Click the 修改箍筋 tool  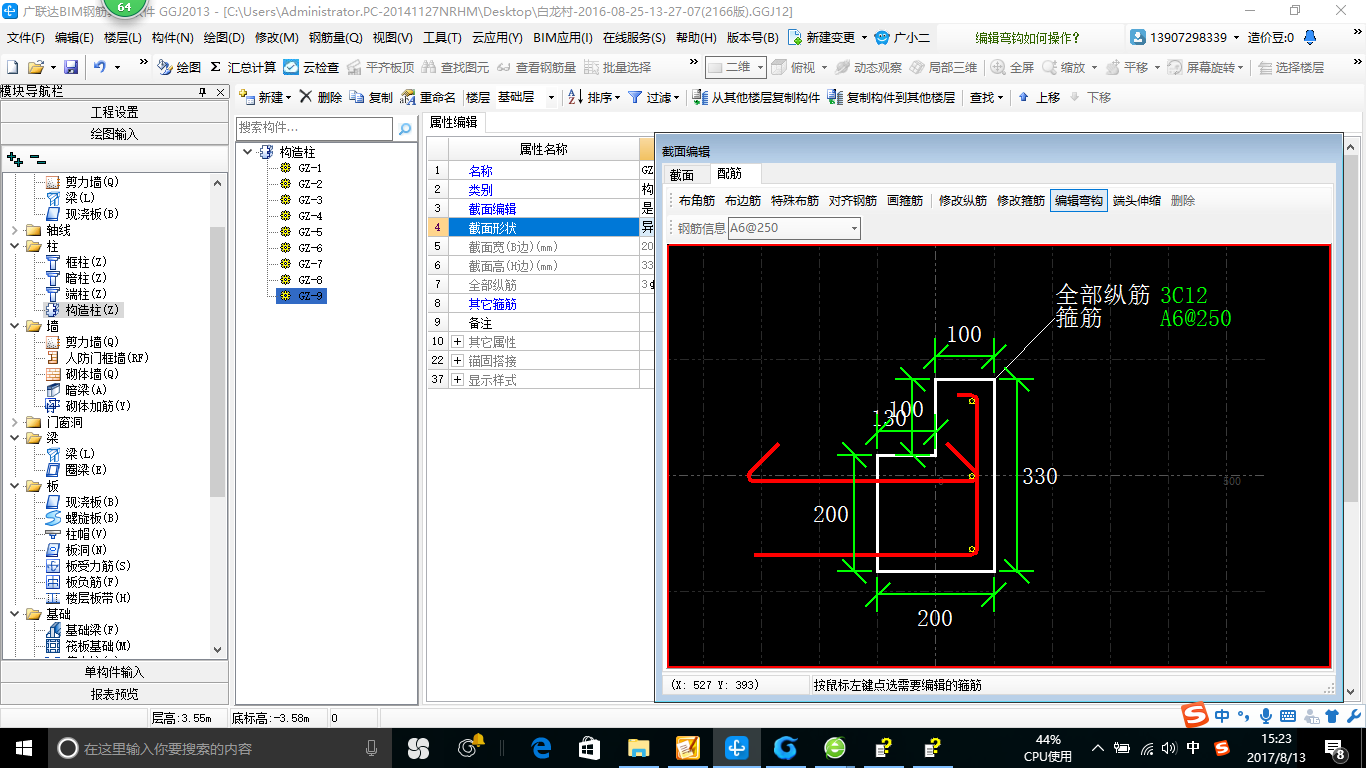pos(1021,201)
